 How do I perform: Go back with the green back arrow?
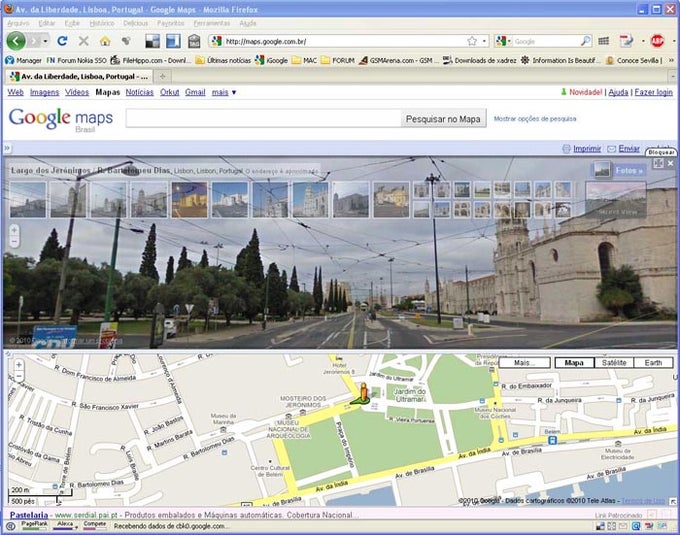[x=16, y=41]
